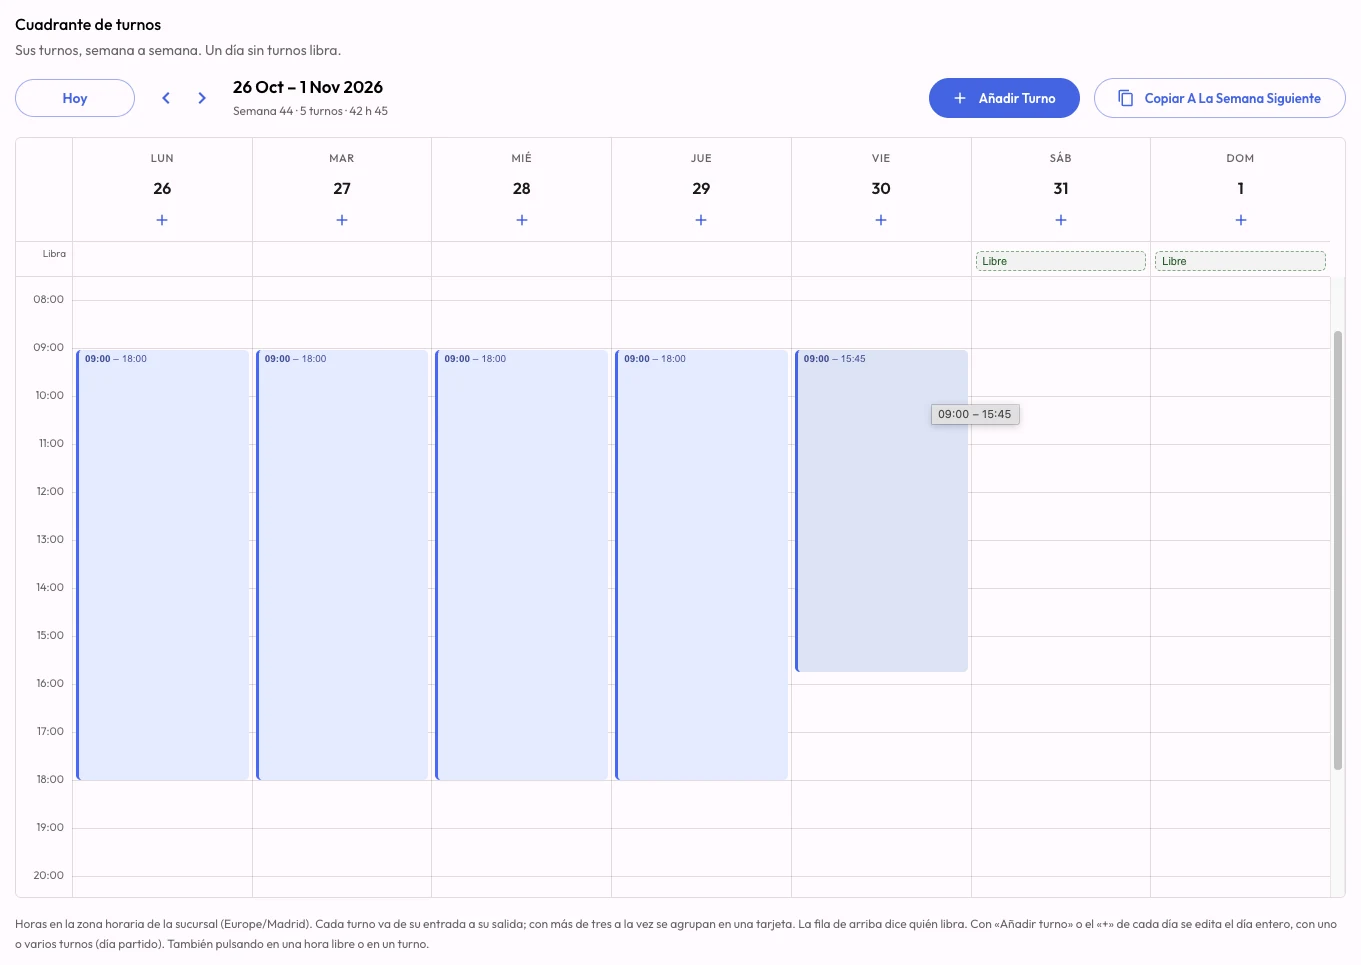The height and width of the screenshot is (965, 1361).
Task: Click the Cuadrante de turnos heading
Action: [88, 25]
